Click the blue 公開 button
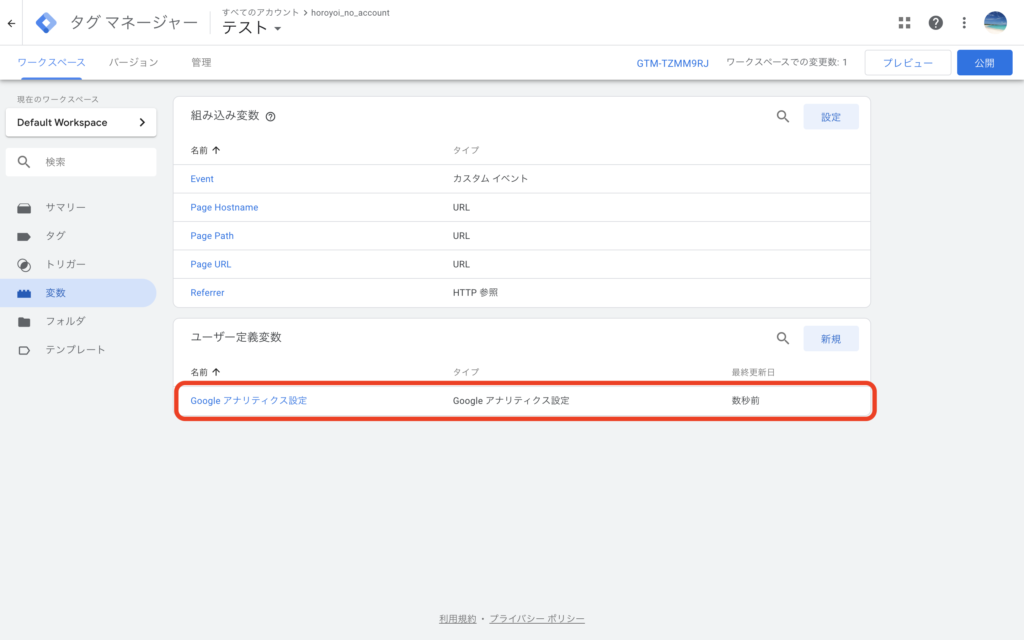The height and width of the screenshot is (640, 1024). 984,63
